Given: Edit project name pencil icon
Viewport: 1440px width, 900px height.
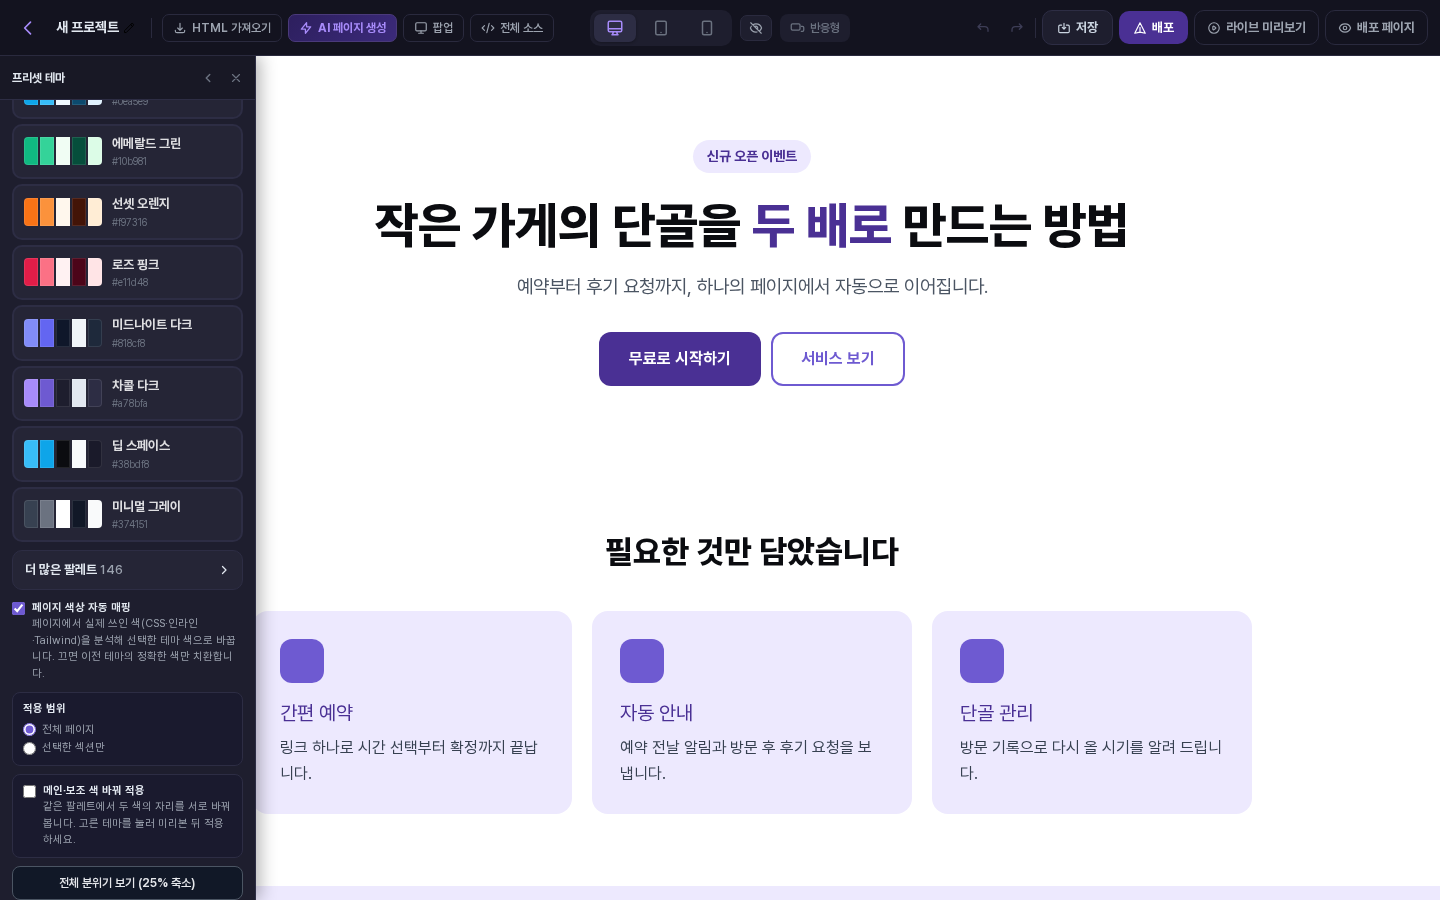Looking at the screenshot, I should pyautogui.click(x=129, y=28).
